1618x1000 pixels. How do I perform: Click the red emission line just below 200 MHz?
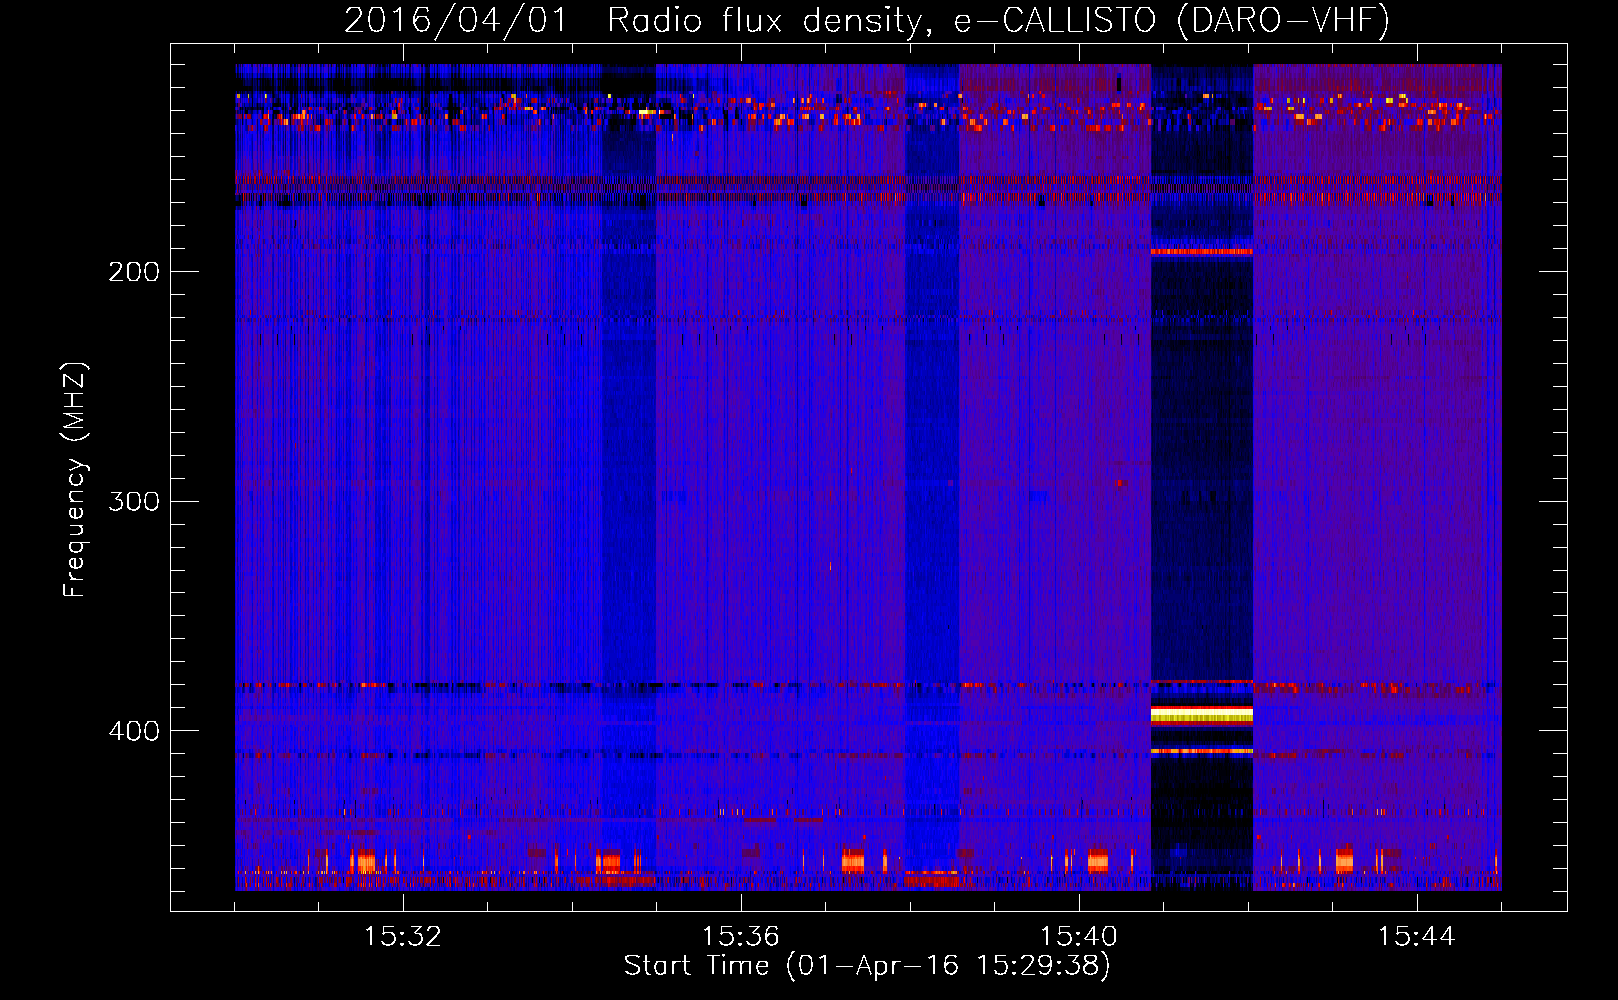[x=1202, y=252]
